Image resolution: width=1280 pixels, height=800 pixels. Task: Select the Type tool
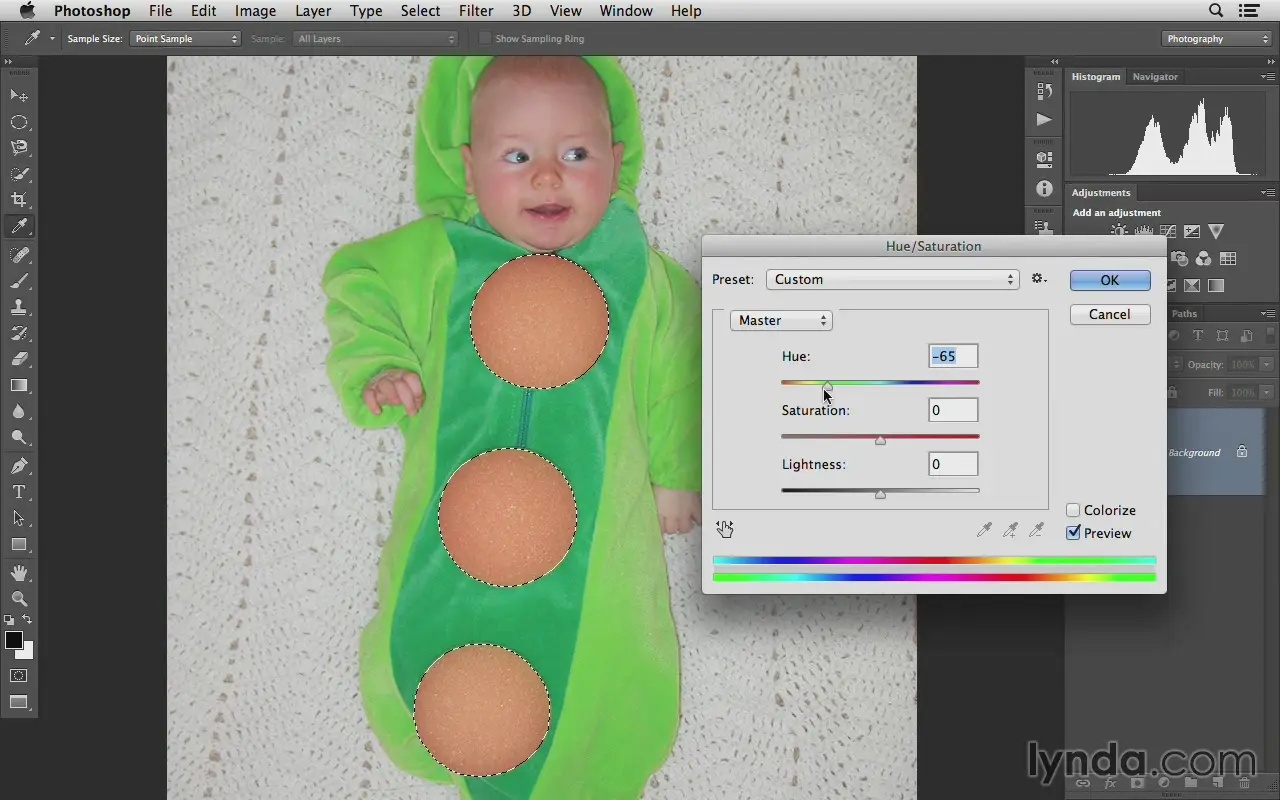(x=19, y=492)
